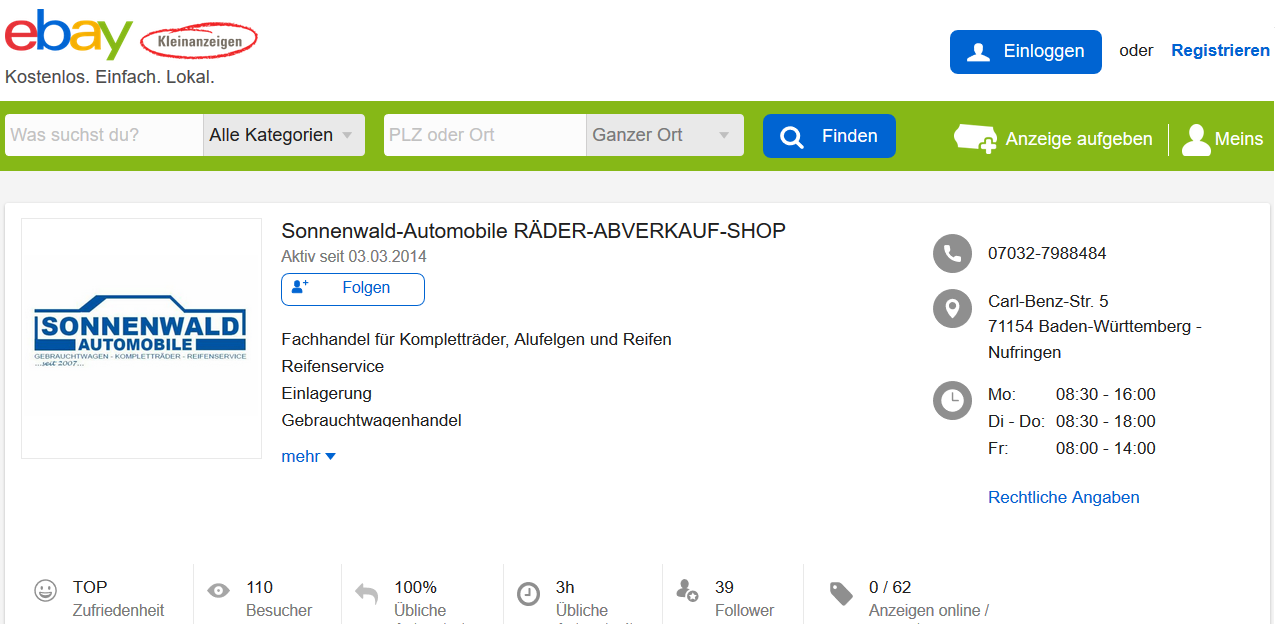Click the tag icon beside 0 / 62
1275x624 pixels.
tap(841, 594)
